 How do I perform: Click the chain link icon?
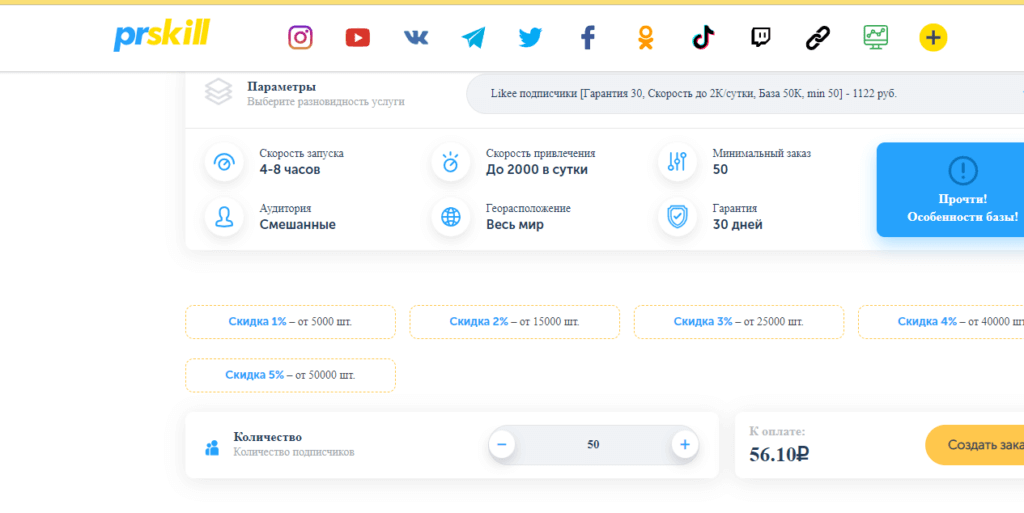pos(818,38)
